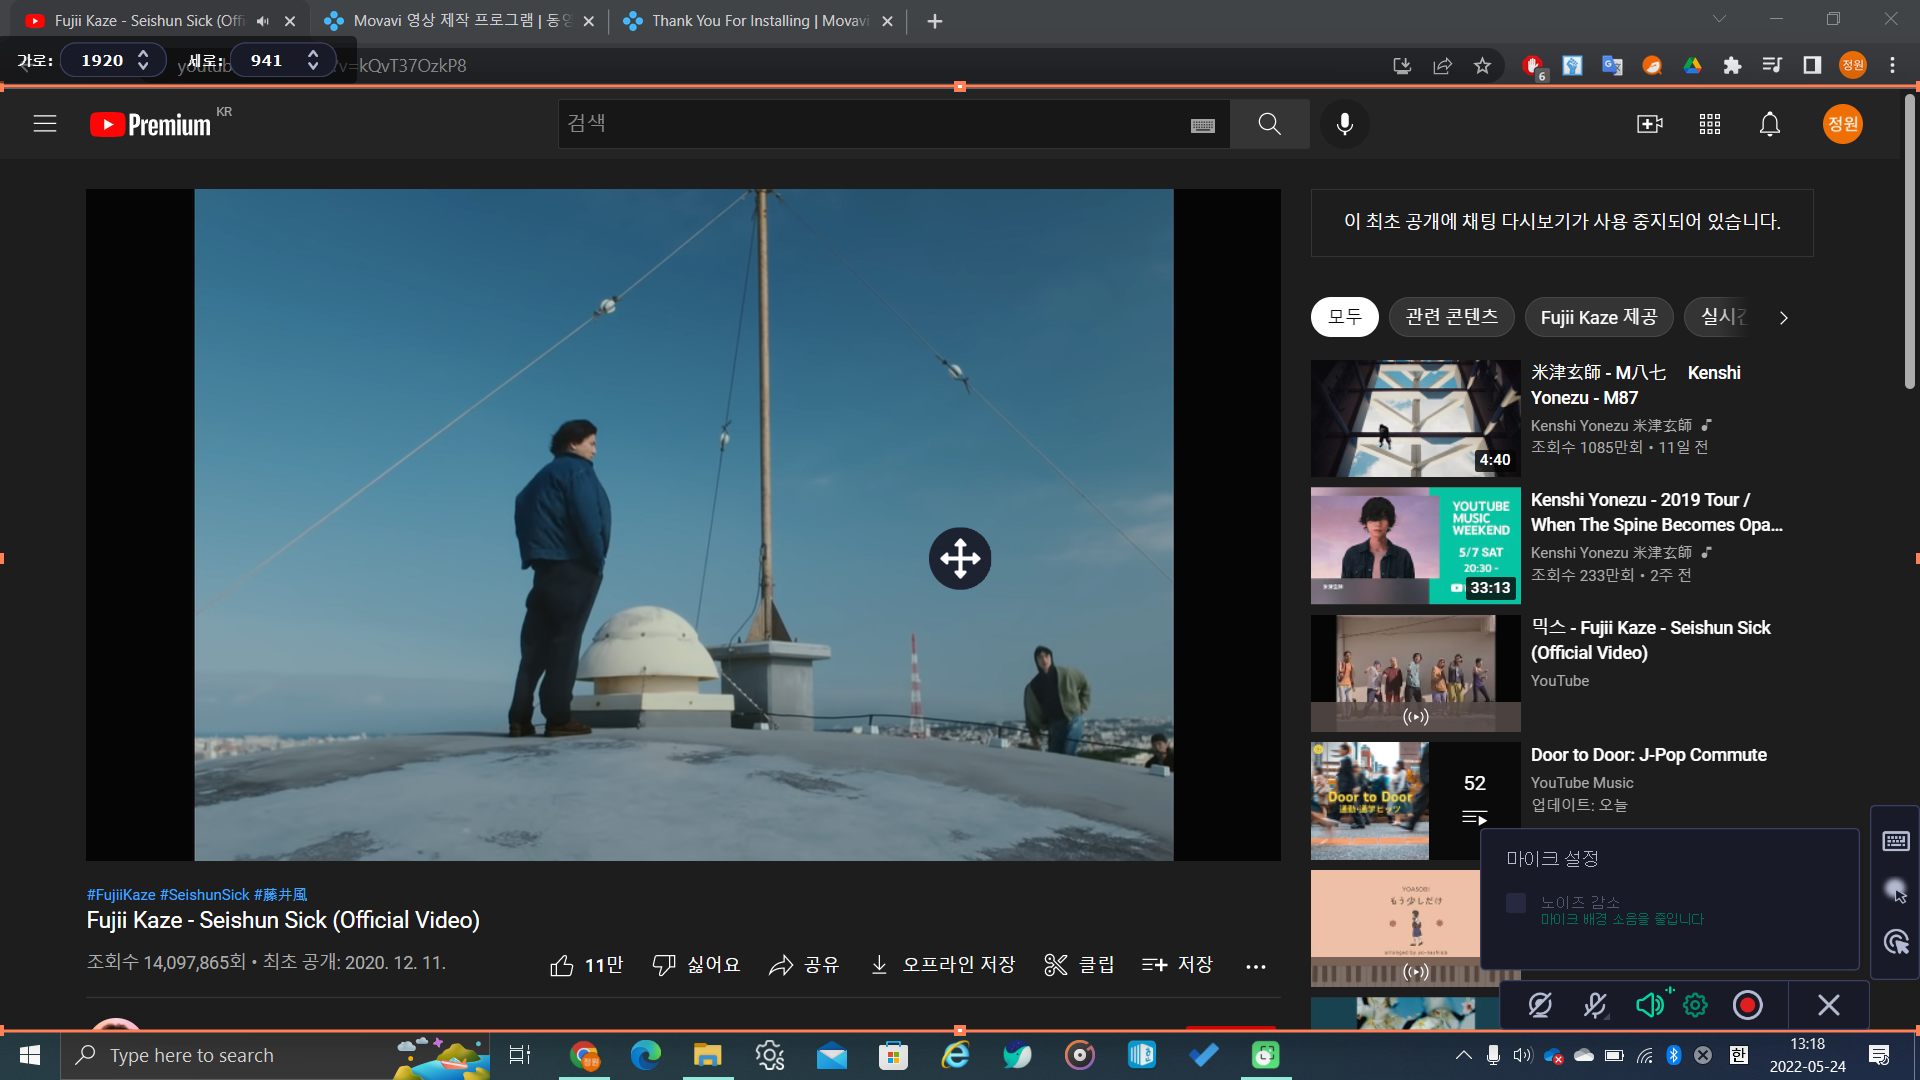Open the YouTube create video icon
Image resolution: width=1920 pixels, height=1080 pixels.
1649,124
